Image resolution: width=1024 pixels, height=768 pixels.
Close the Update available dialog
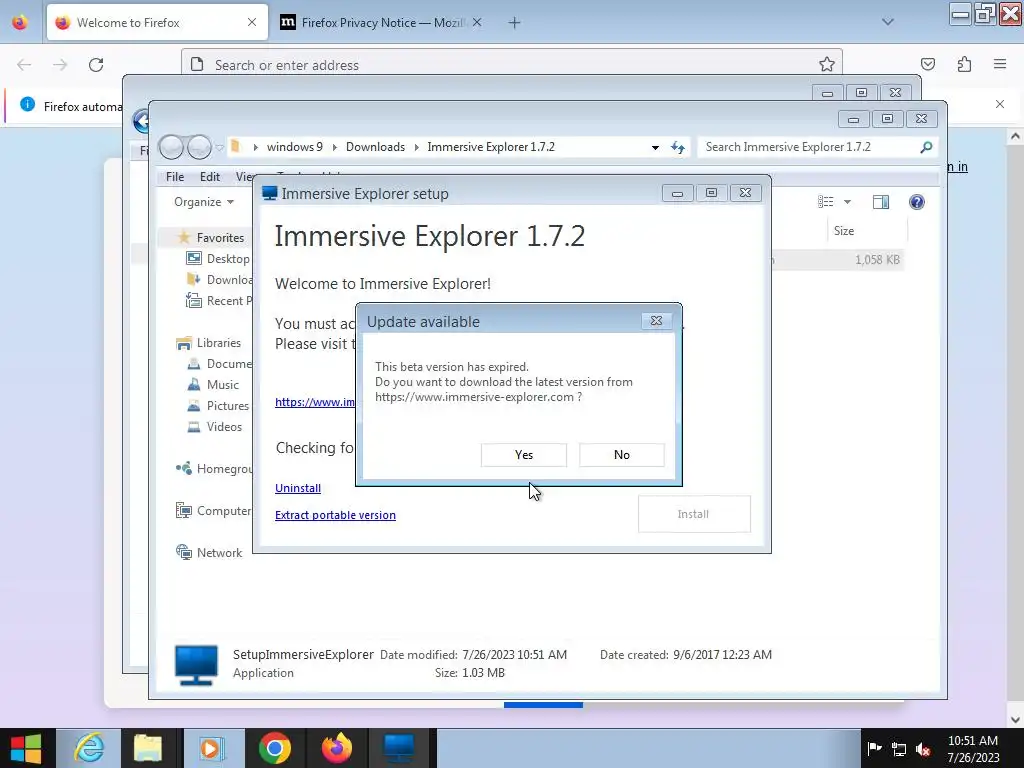pos(656,321)
